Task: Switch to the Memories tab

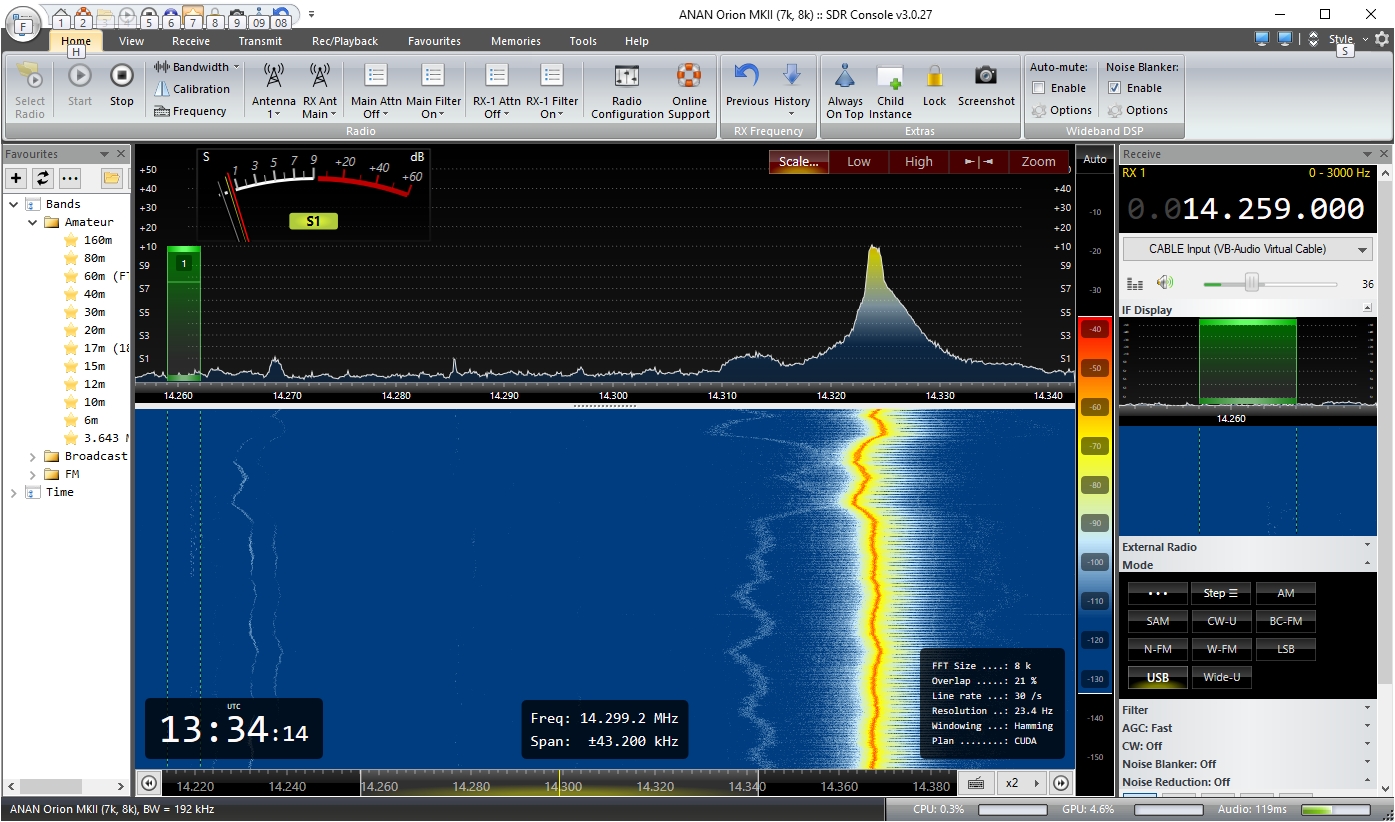Action: [515, 41]
